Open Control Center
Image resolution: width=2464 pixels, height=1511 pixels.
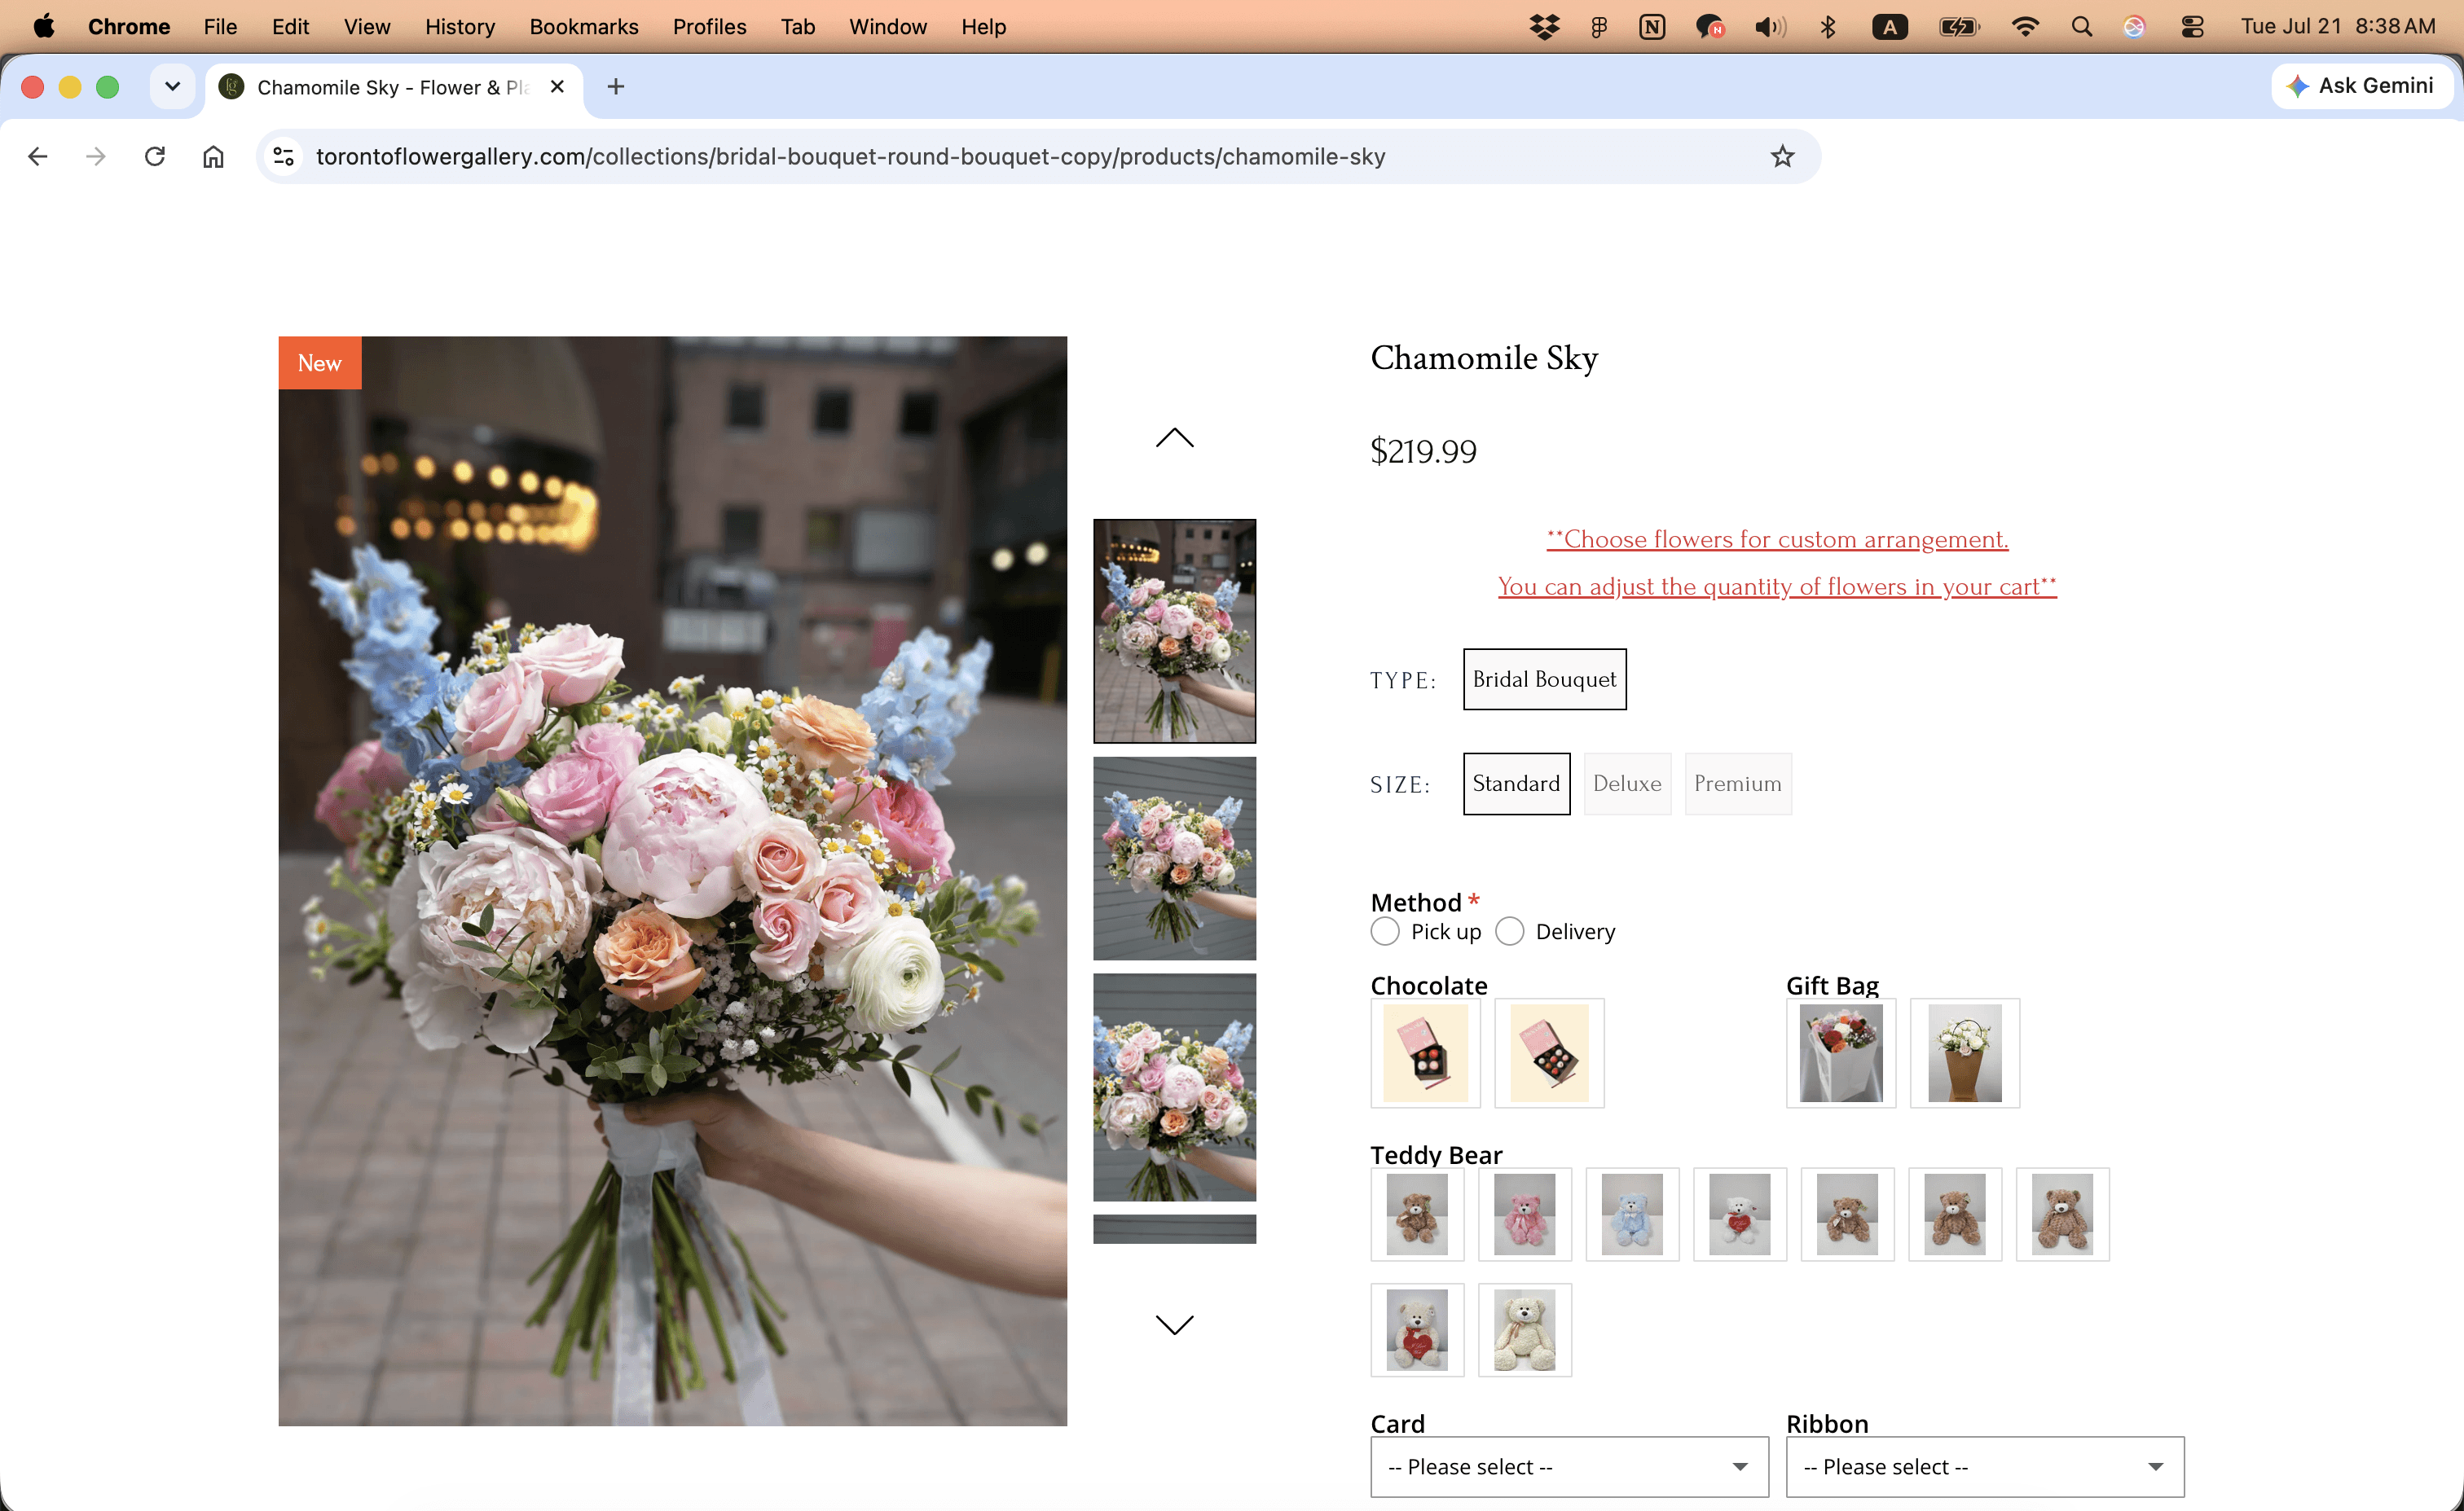pos(2192,27)
